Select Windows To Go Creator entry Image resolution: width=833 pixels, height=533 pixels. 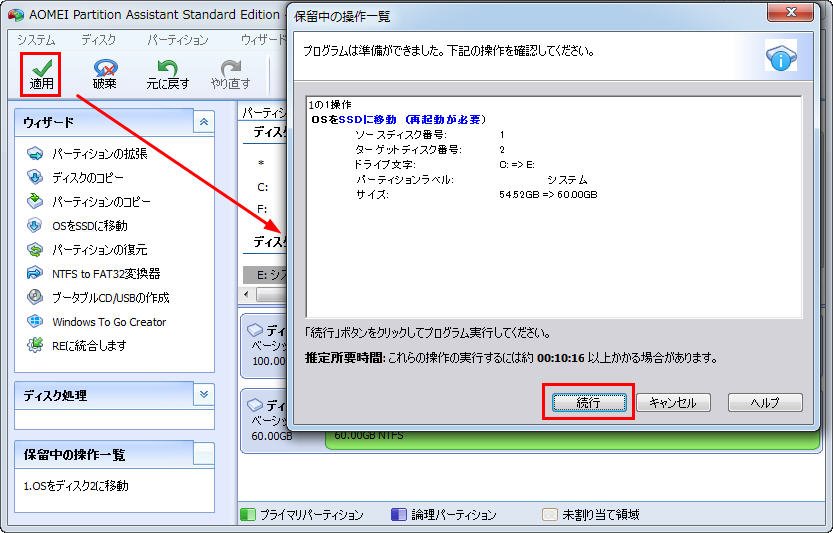pos(109,322)
